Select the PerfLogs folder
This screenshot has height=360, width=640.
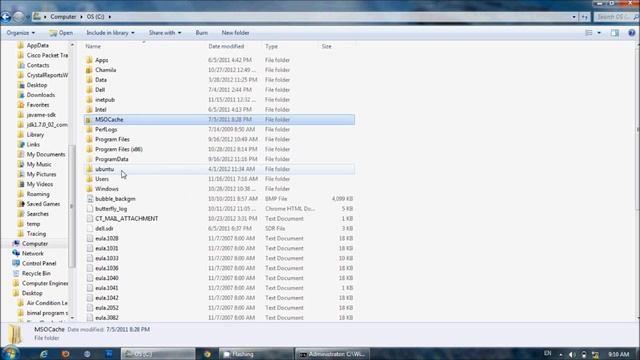pyautogui.click(x=106, y=129)
